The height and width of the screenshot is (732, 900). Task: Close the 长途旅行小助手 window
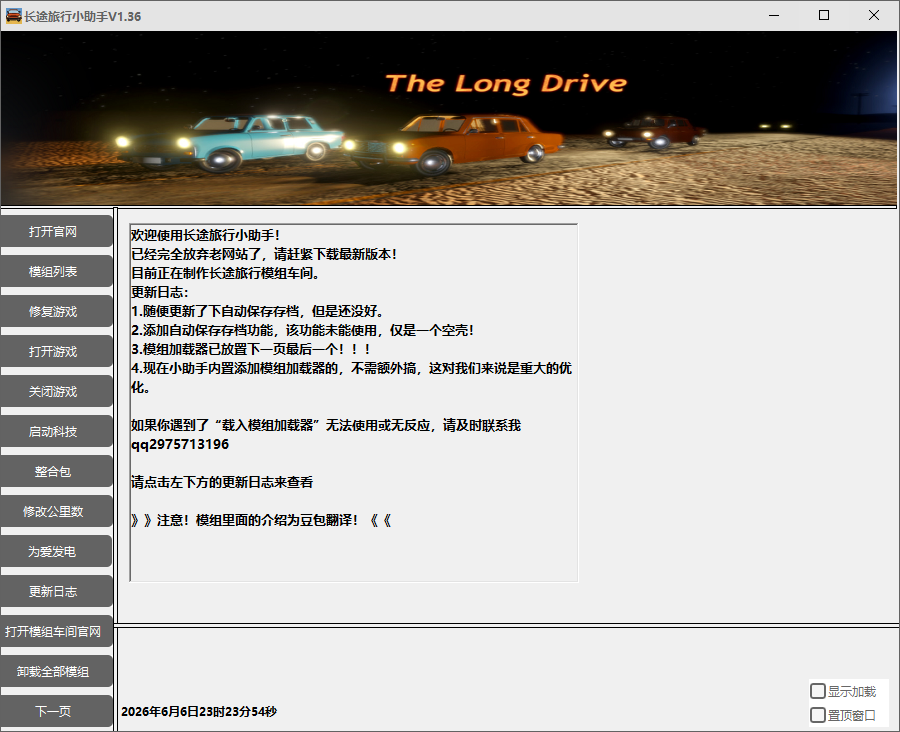point(874,16)
